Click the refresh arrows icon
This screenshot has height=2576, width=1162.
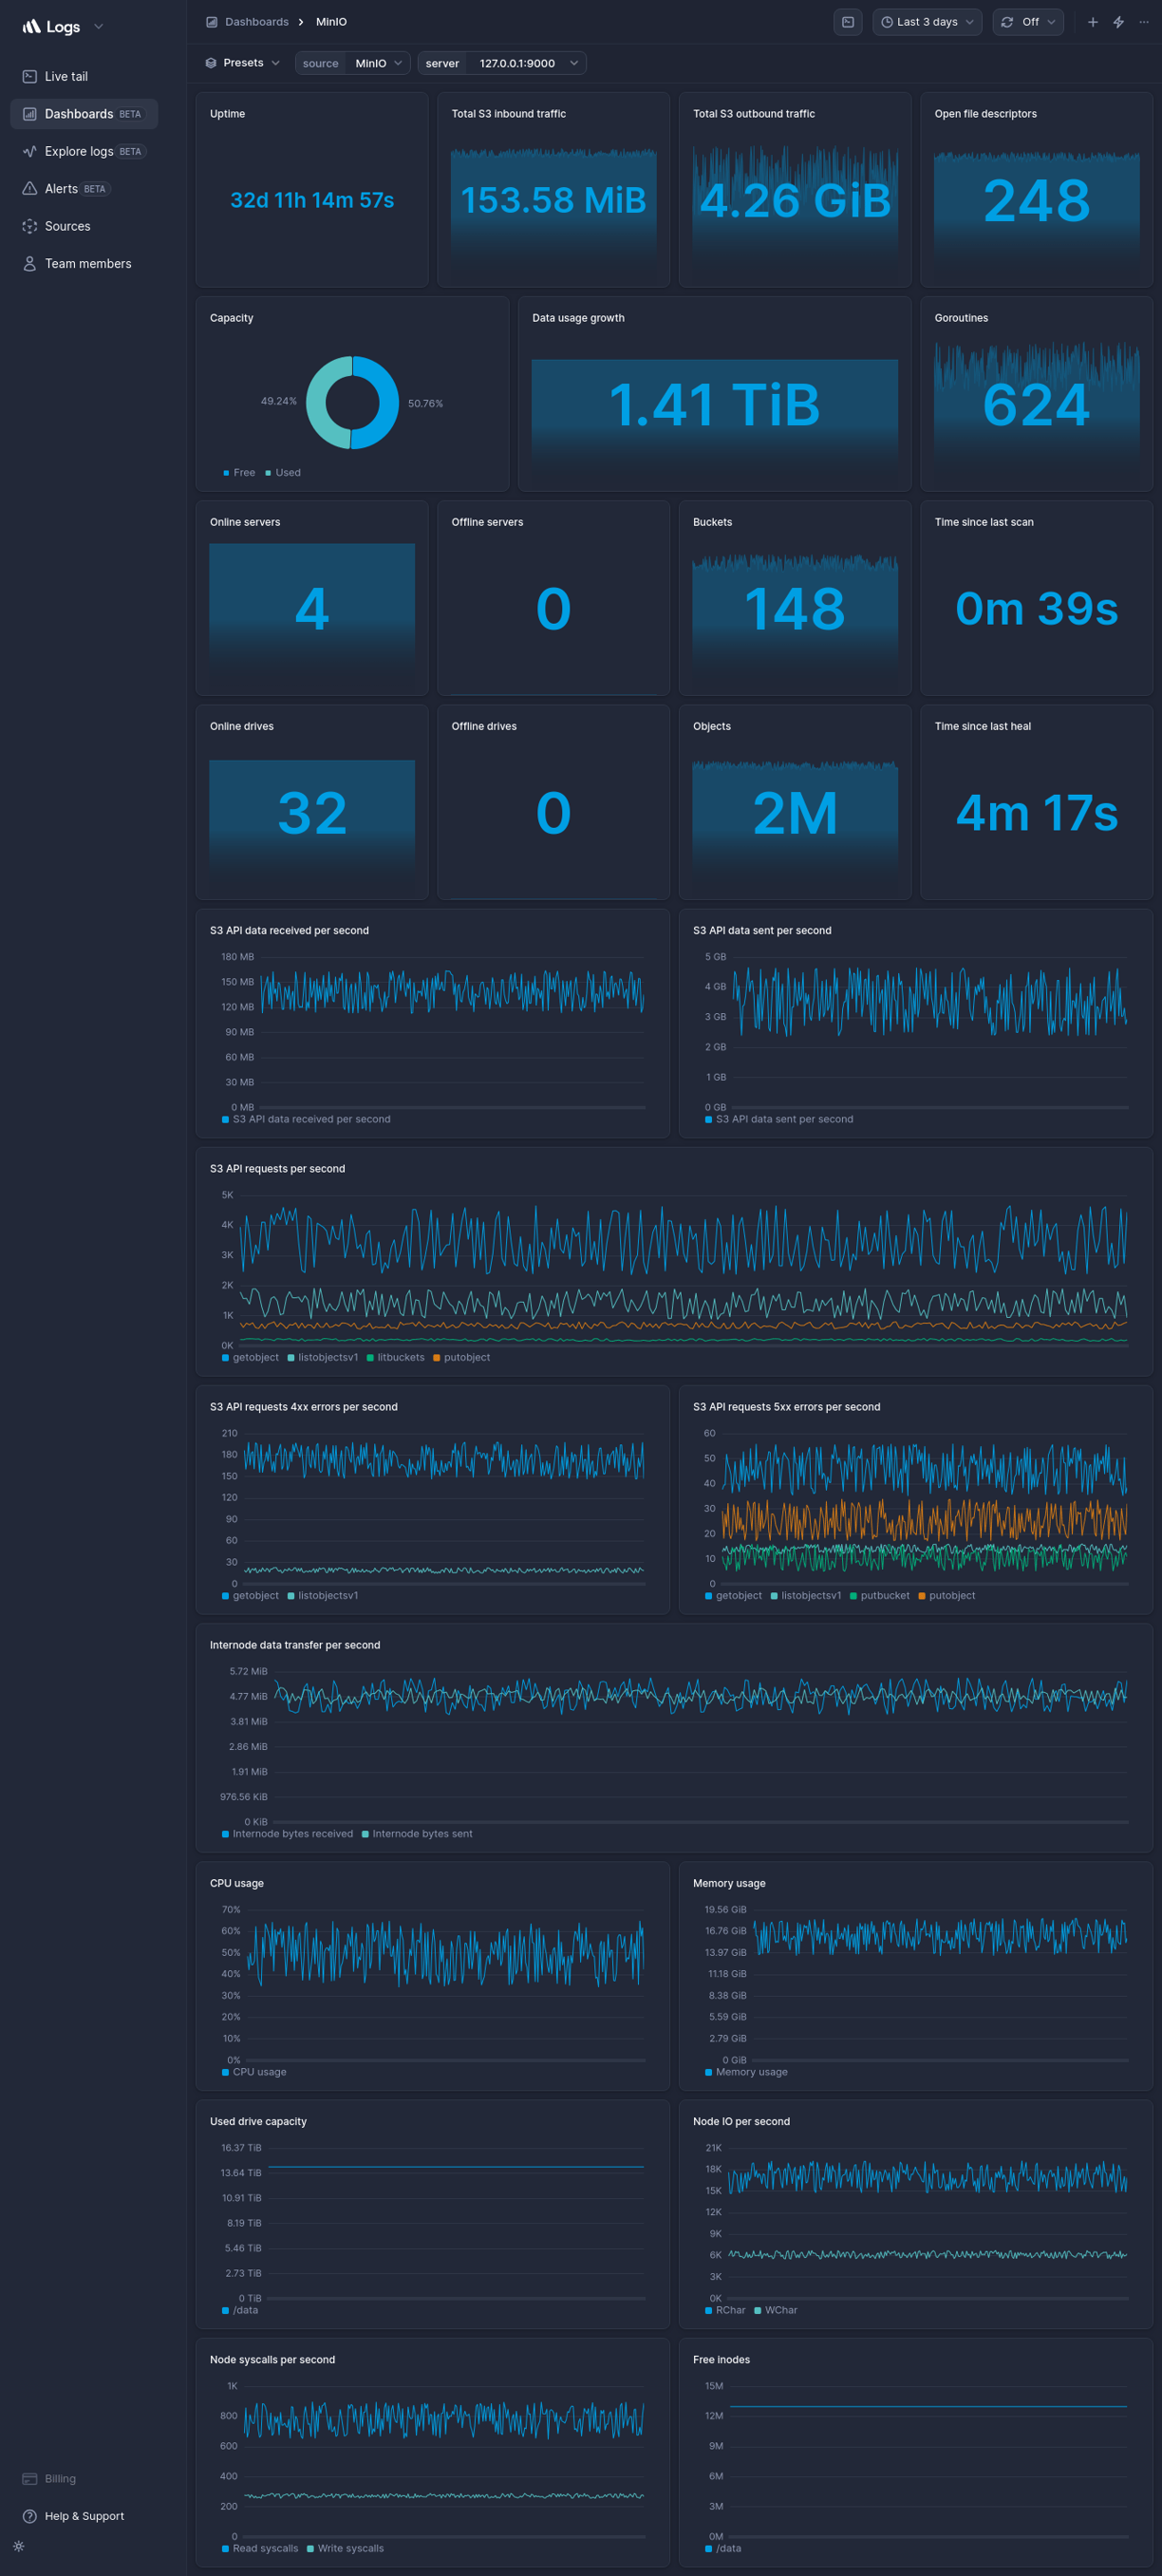pyautogui.click(x=1007, y=22)
